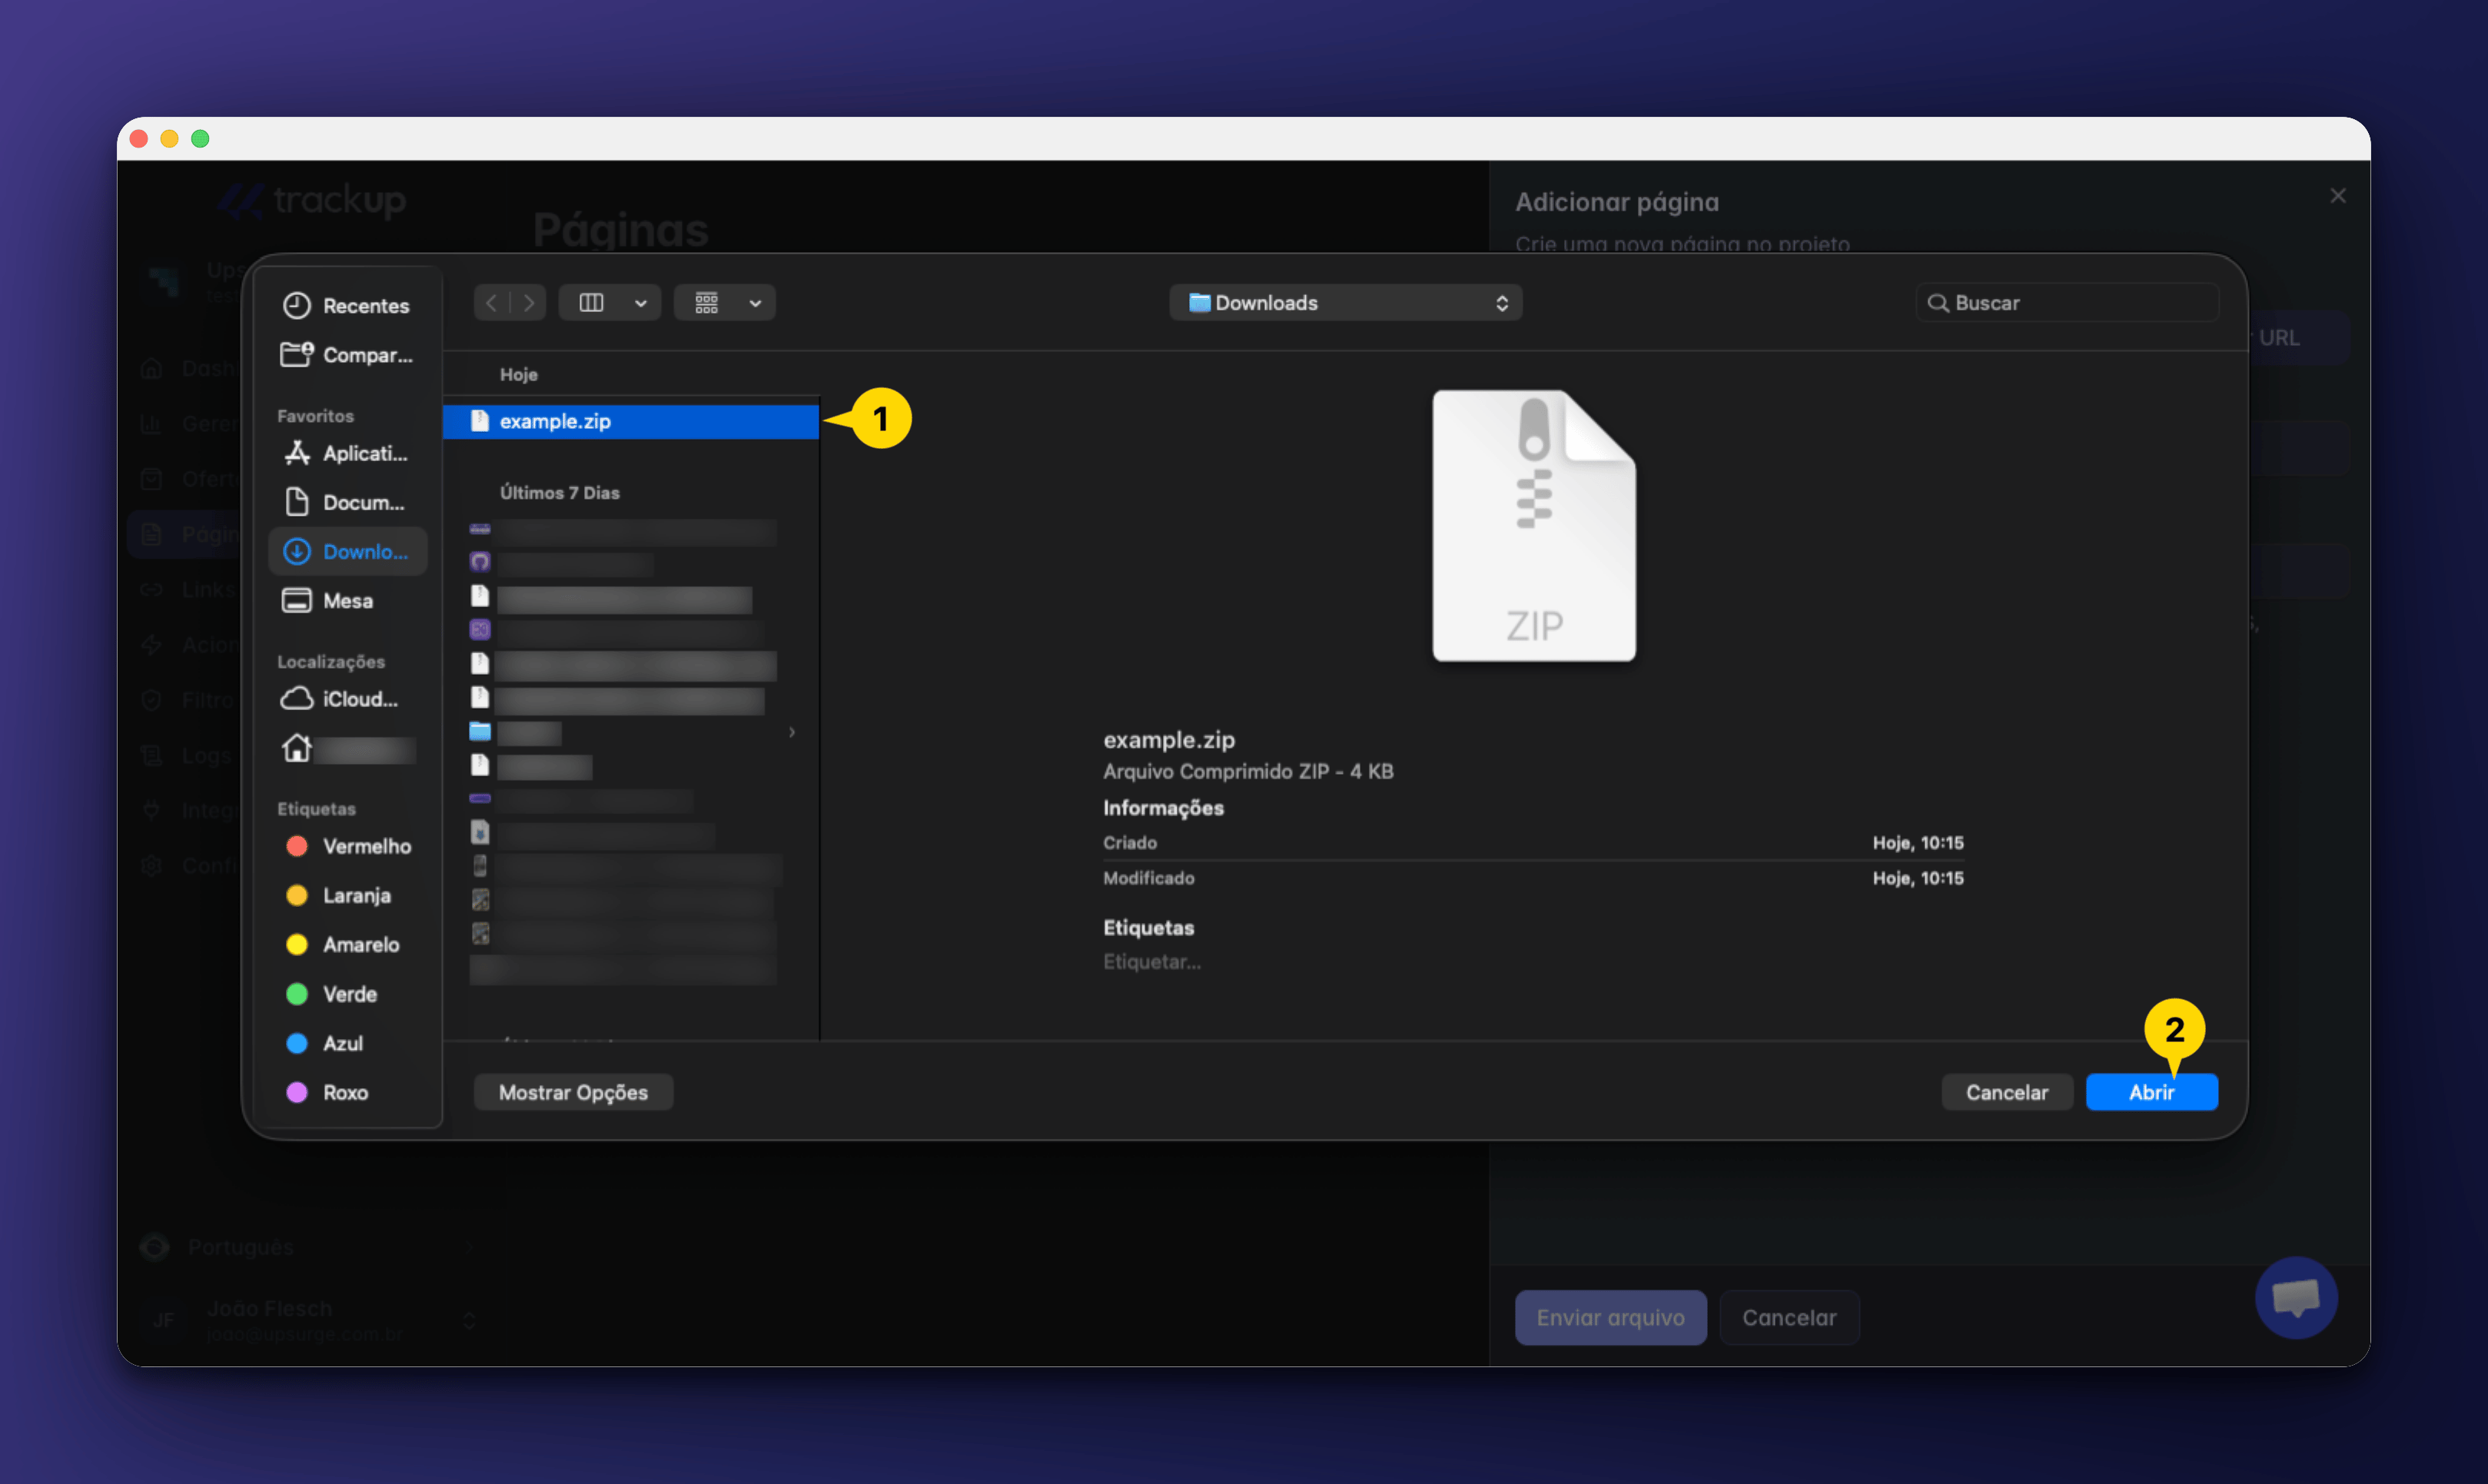Go back with the left arrow button
Screen dimensions: 2488x1484
(492, 303)
